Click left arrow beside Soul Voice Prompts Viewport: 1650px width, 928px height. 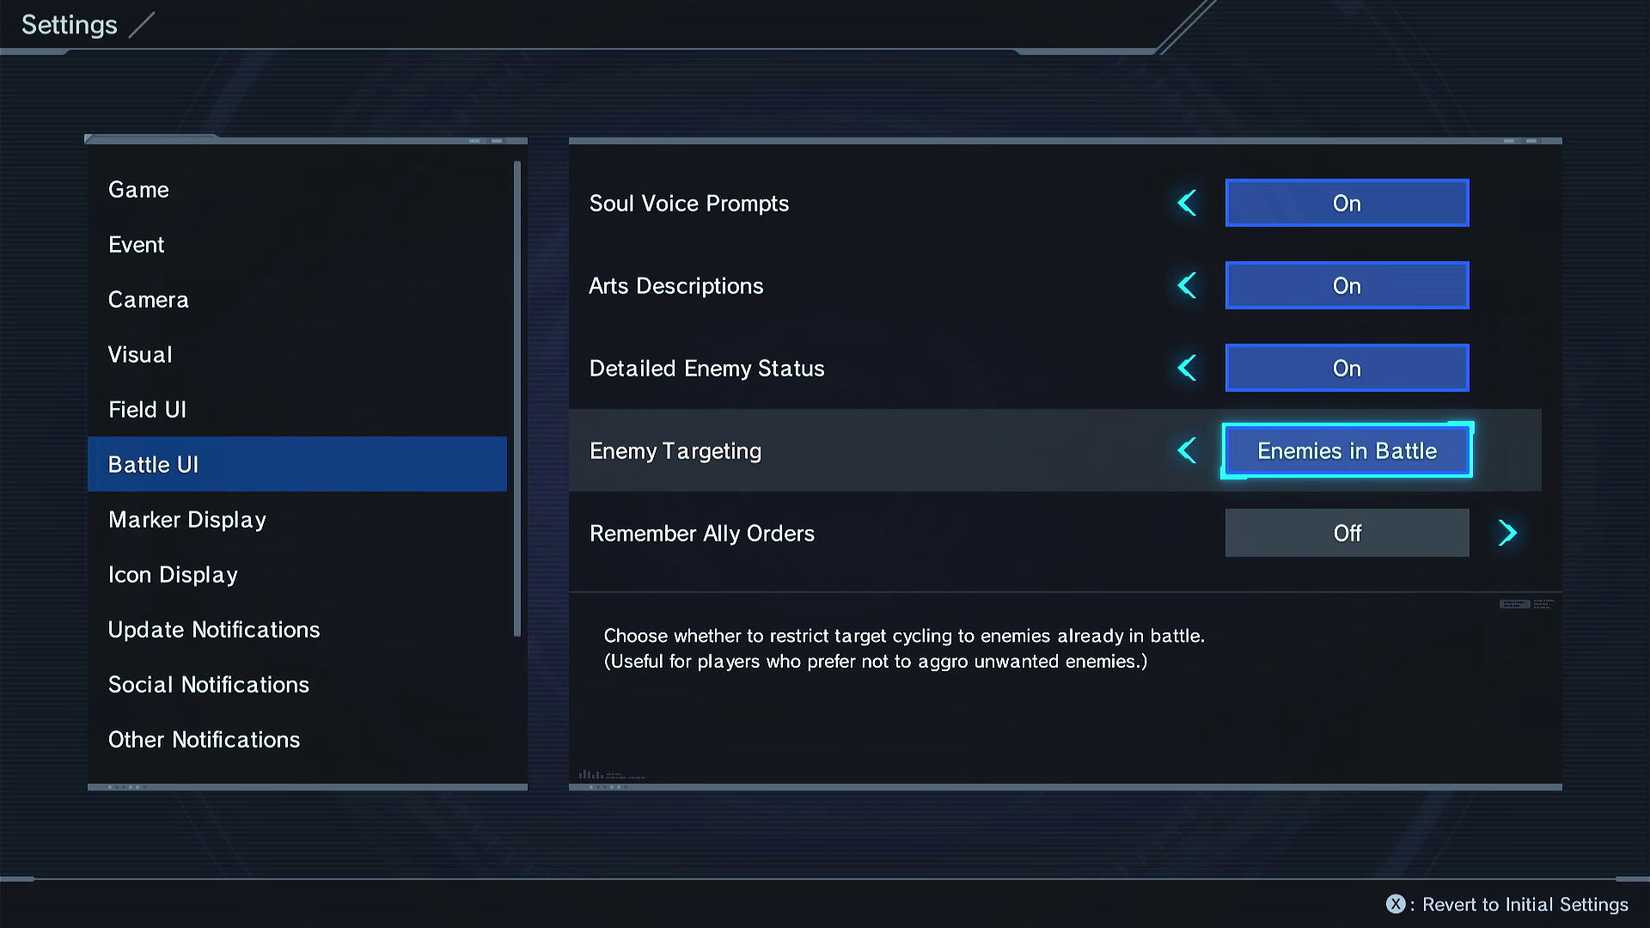coord(1187,203)
